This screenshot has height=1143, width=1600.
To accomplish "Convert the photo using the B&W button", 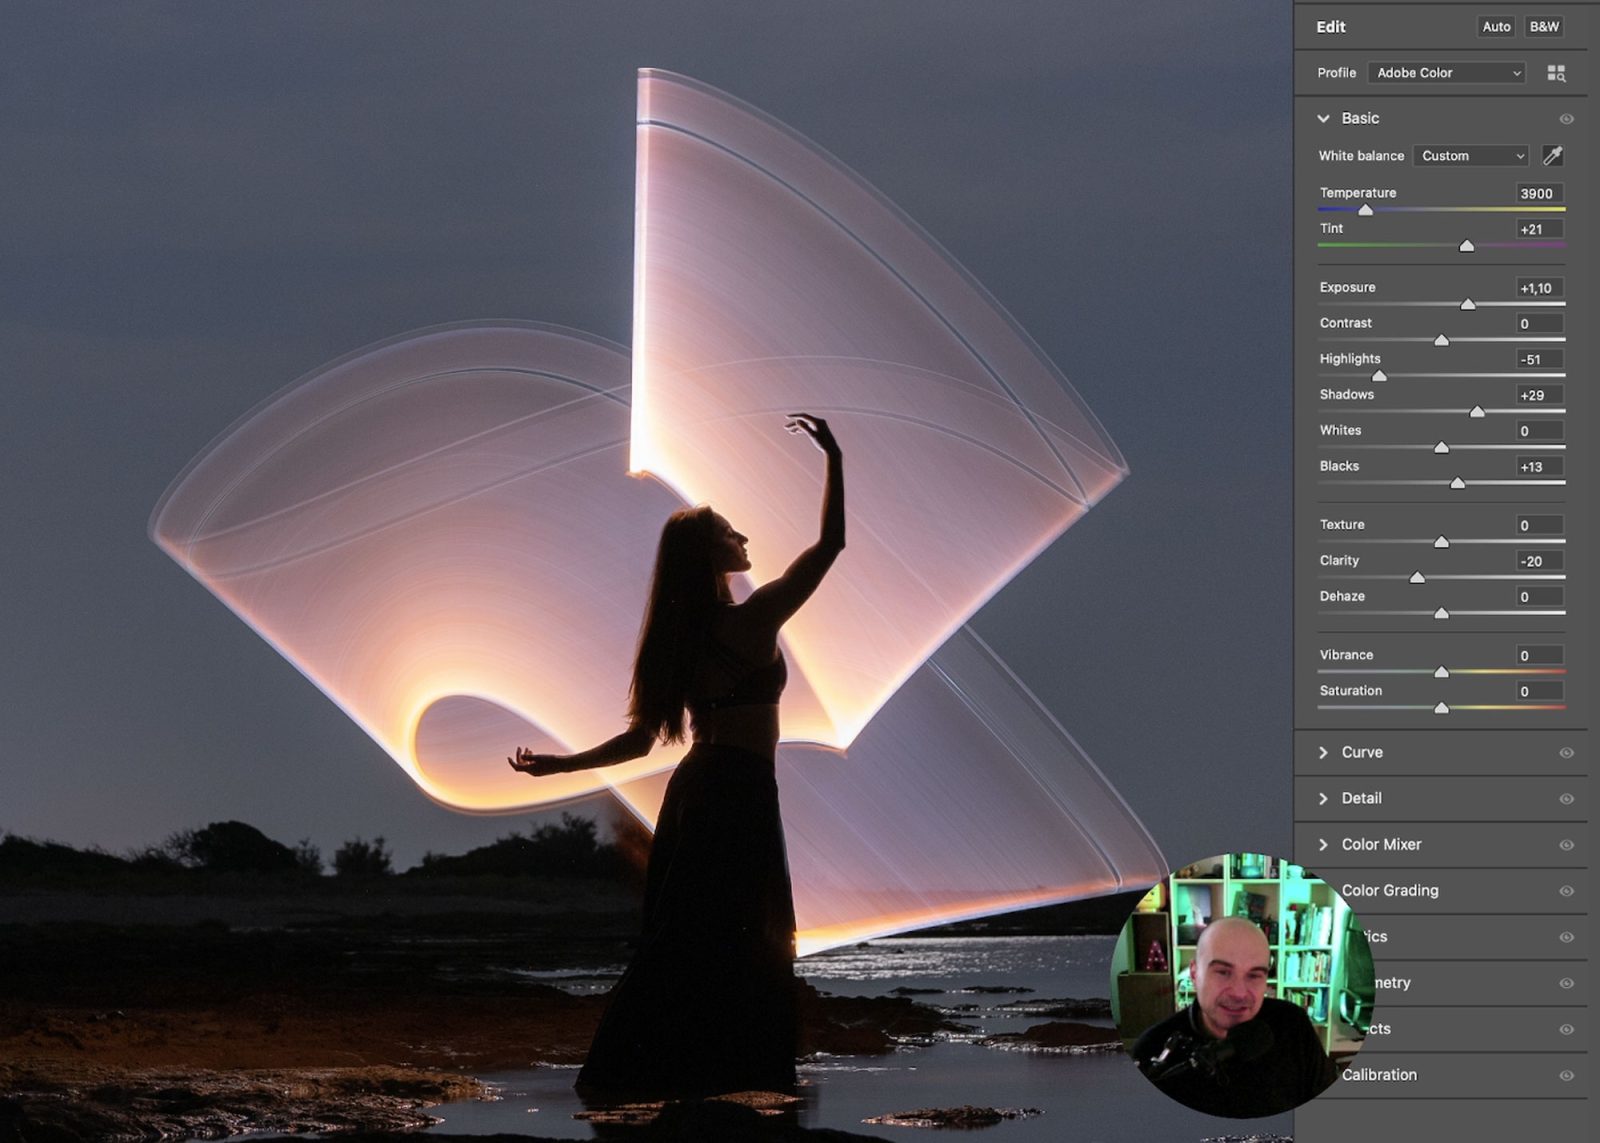I will pos(1543,27).
